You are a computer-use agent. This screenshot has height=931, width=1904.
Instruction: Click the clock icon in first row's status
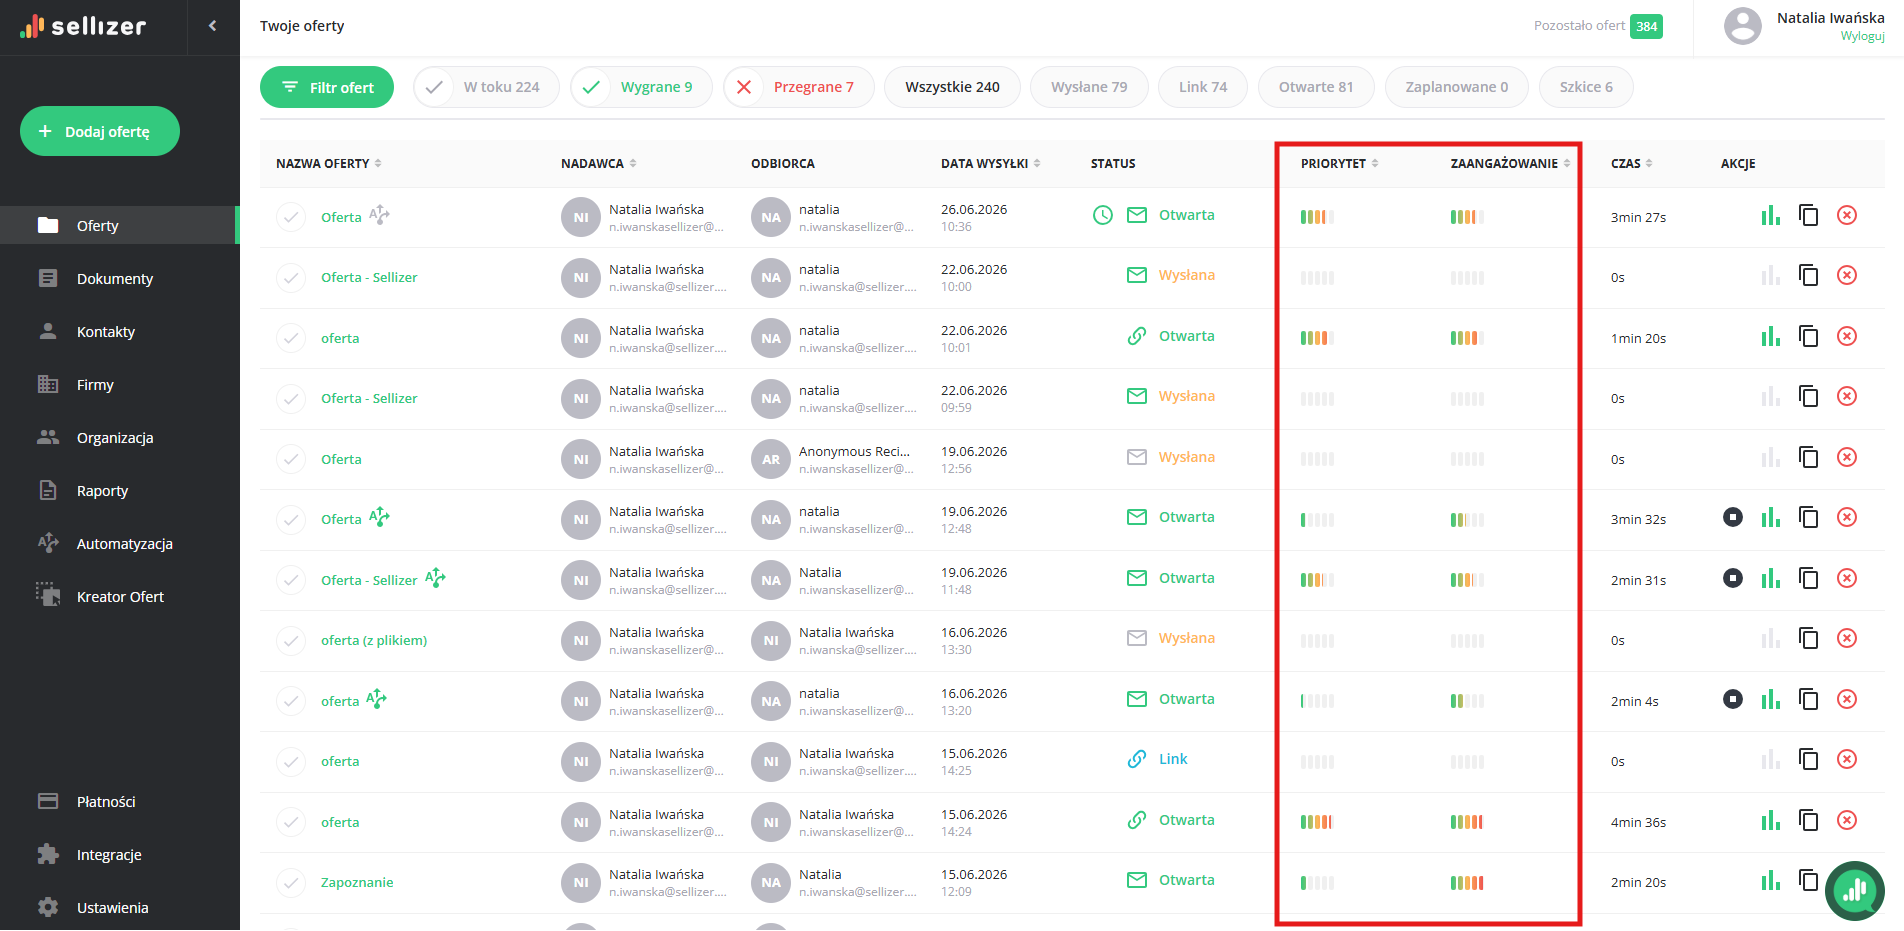pos(1102,215)
